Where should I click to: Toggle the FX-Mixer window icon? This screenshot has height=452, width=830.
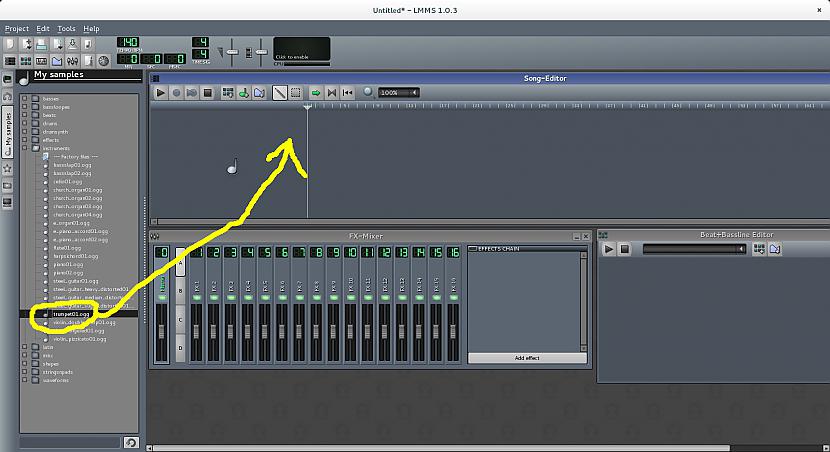(x=73, y=61)
